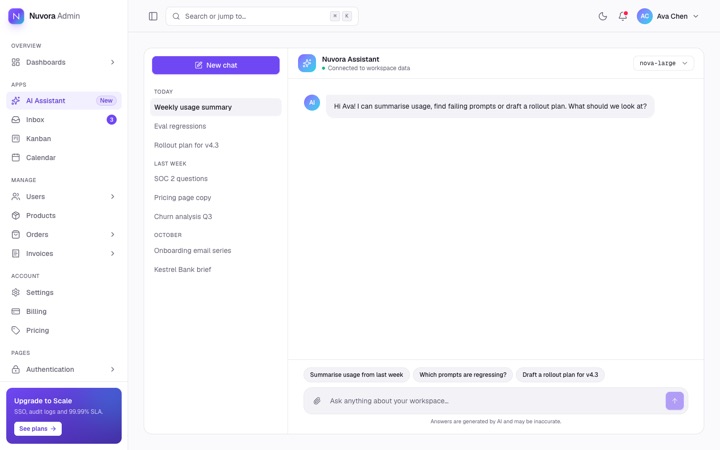This screenshot has width=720, height=450.
Task: Click the Billing card icon
Action: coord(16,311)
